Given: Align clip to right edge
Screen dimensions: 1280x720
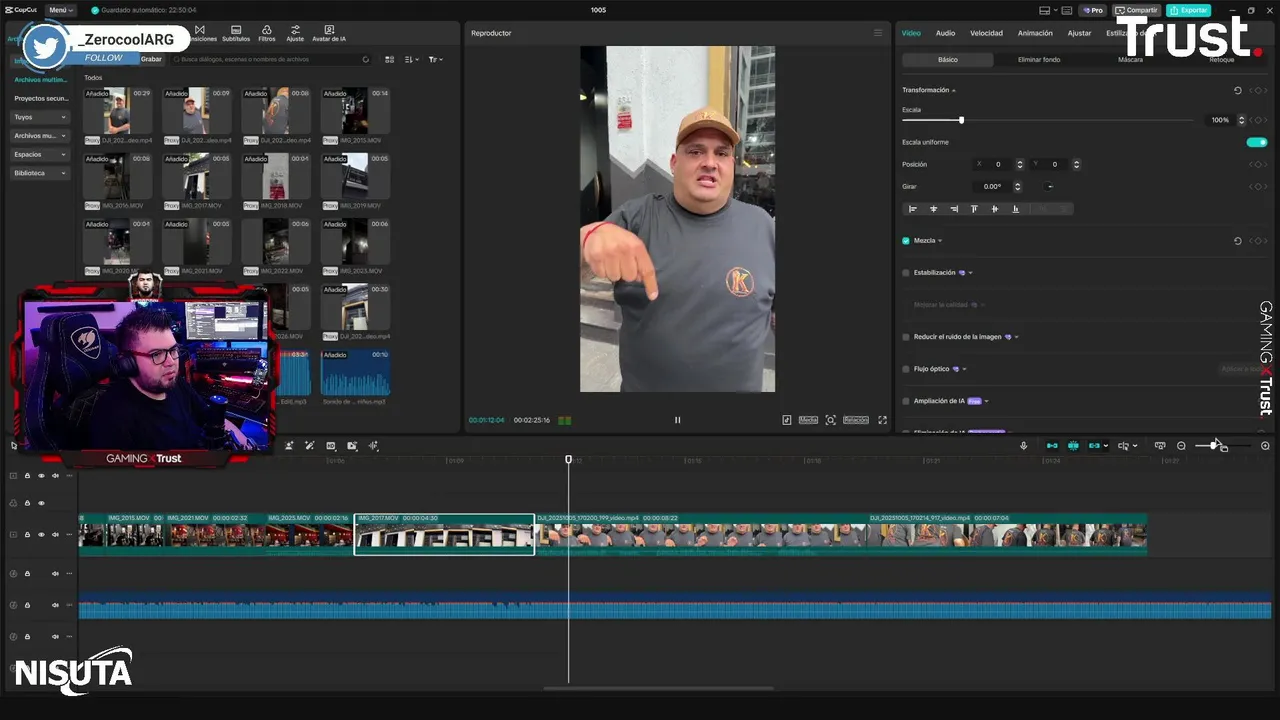Looking at the screenshot, I should coord(954,209).
